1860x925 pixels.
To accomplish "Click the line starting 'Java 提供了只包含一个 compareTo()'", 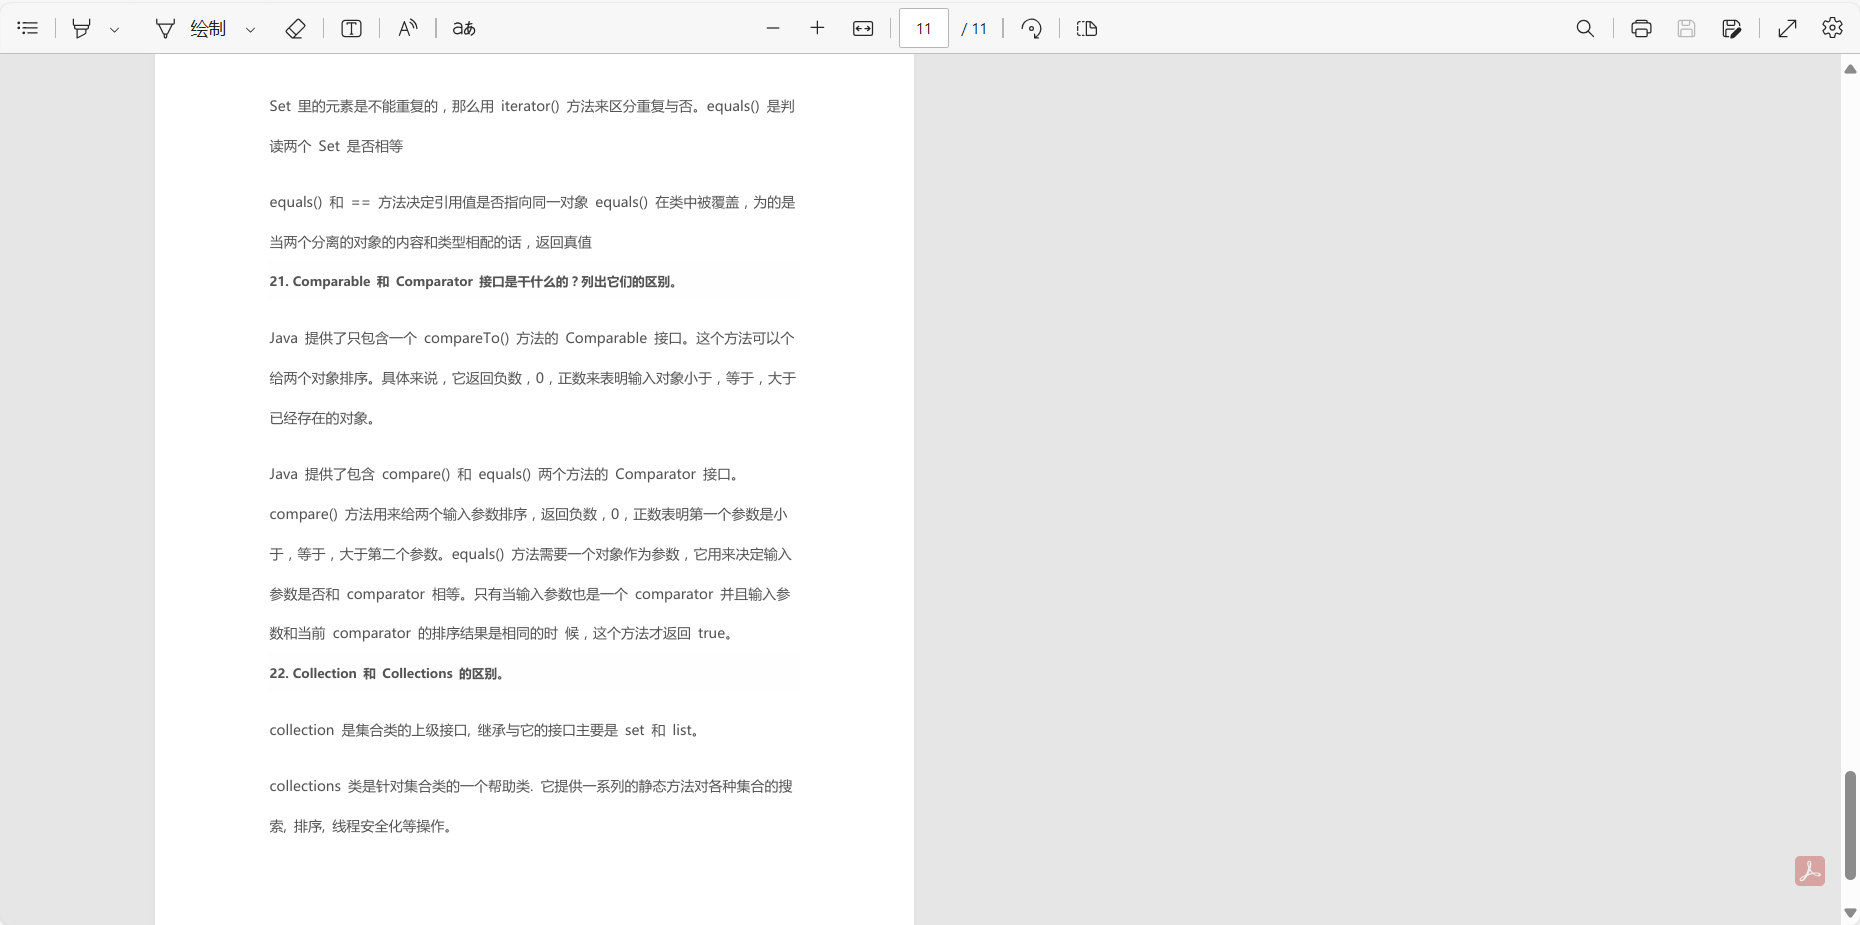I will [x=532, y=338].
